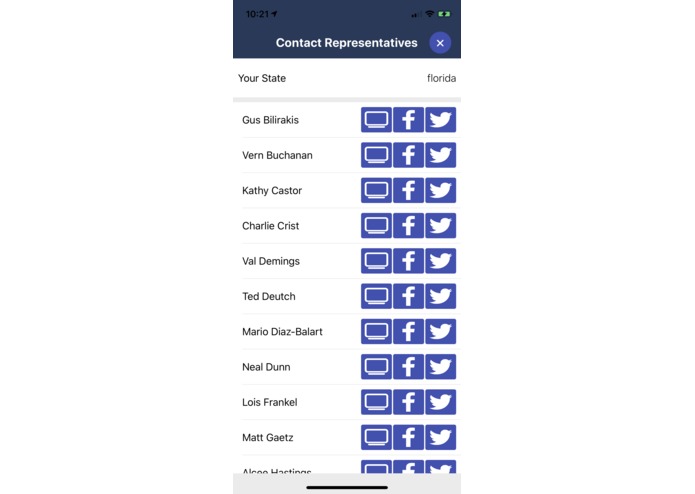
Task: Tap the Val Demings name entry
Action: 270,261
